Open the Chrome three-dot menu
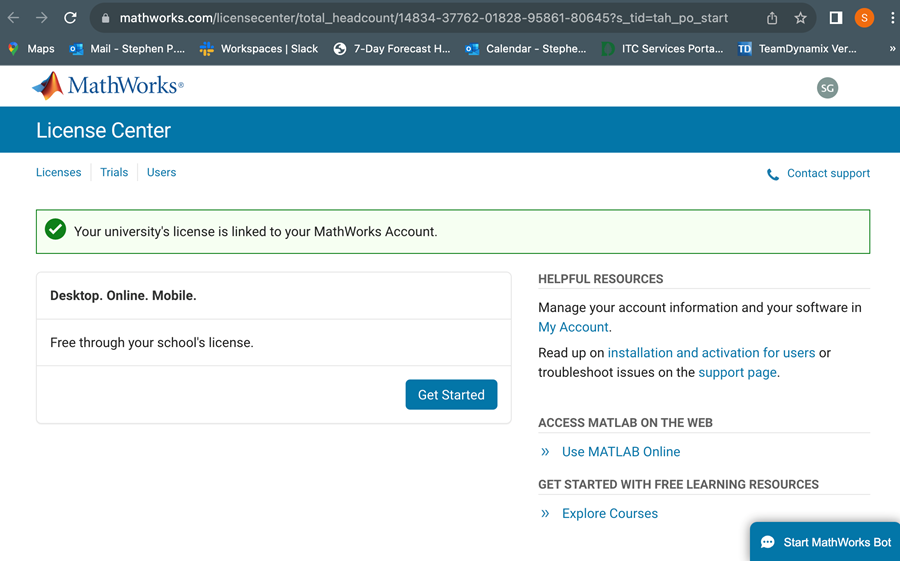900x561 pixels. [892, 18]
